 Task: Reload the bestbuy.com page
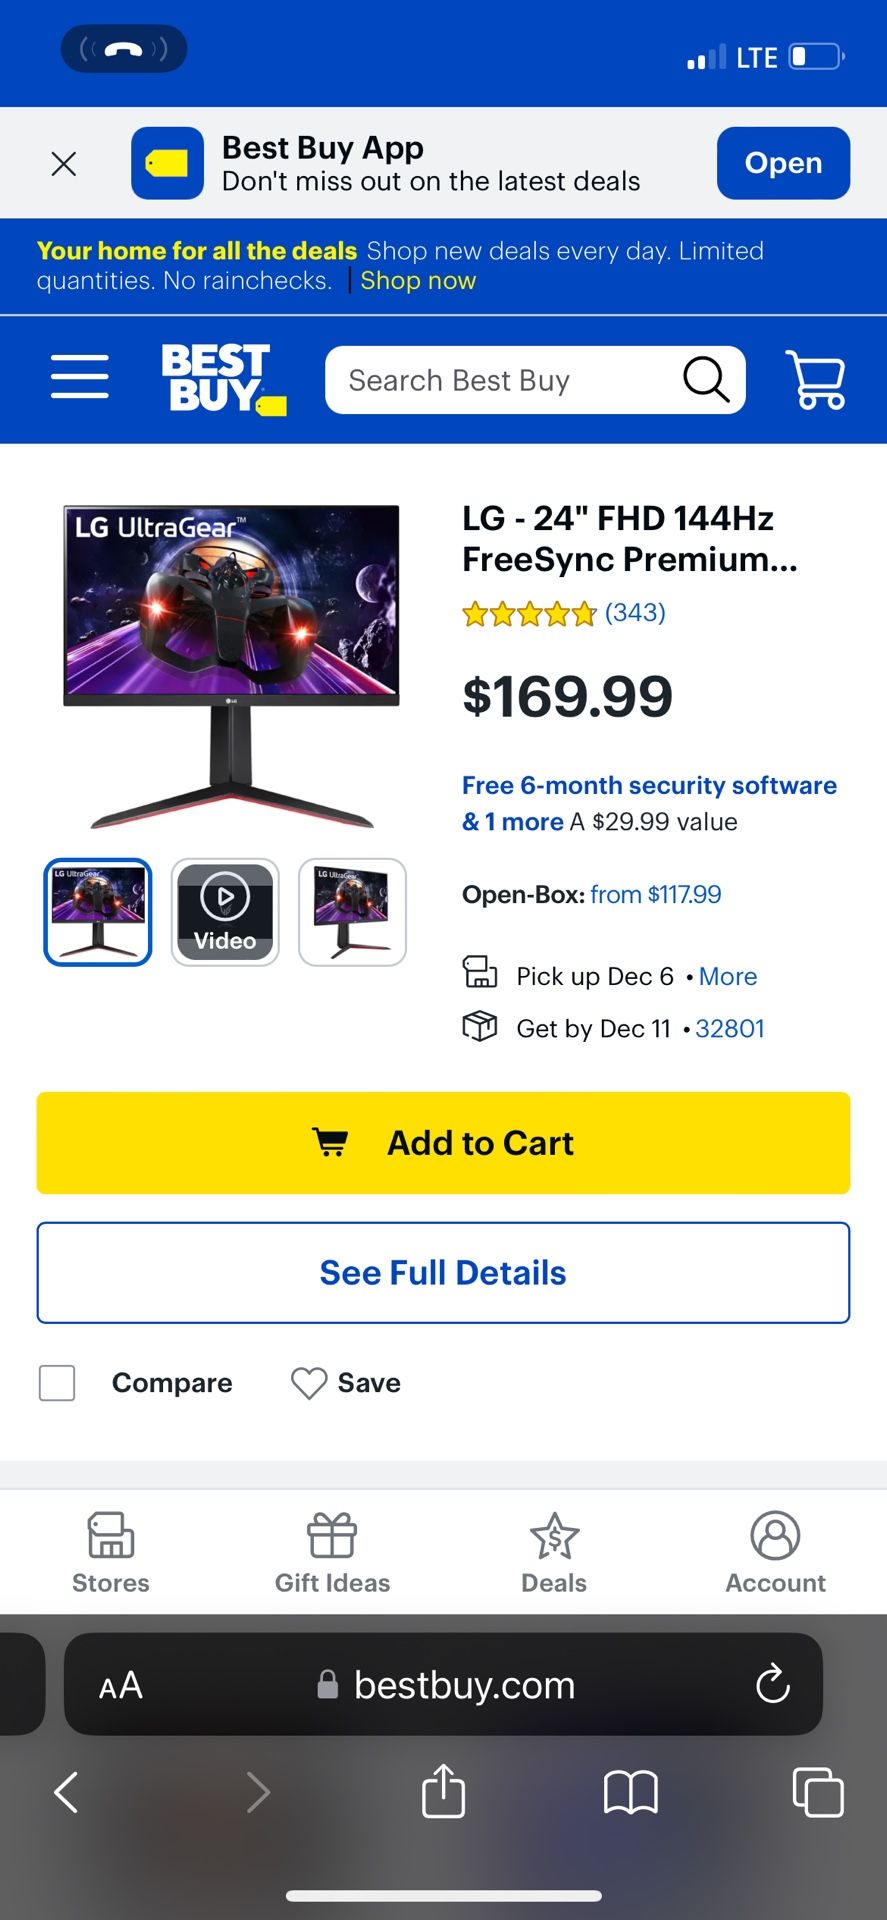[x=772, y=1684]
